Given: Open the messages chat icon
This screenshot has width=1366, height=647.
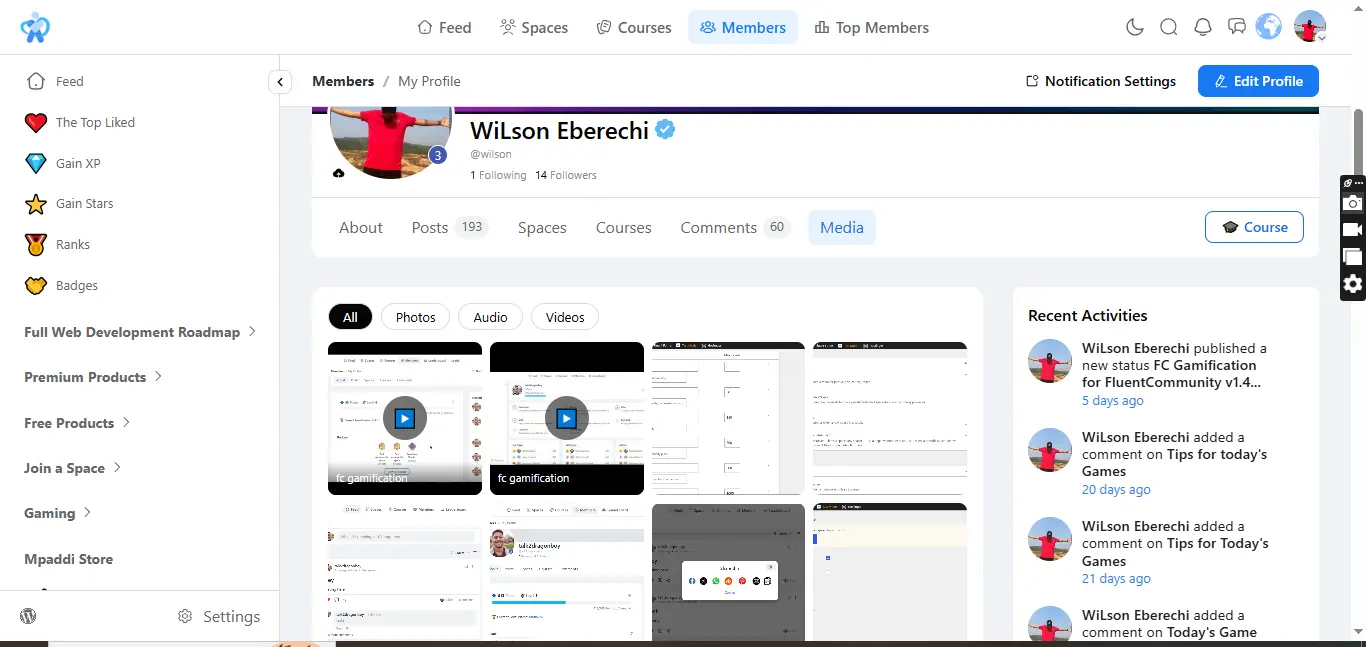Looking at the screenshot, I should pos(1237,28).
